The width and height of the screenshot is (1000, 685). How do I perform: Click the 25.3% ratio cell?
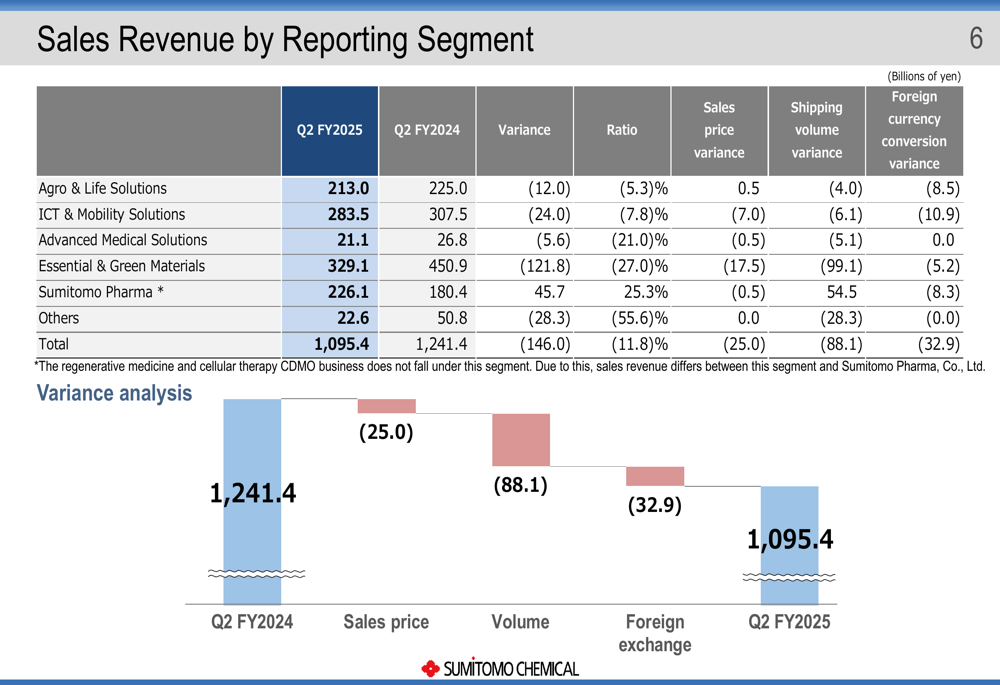coord(639,292)
